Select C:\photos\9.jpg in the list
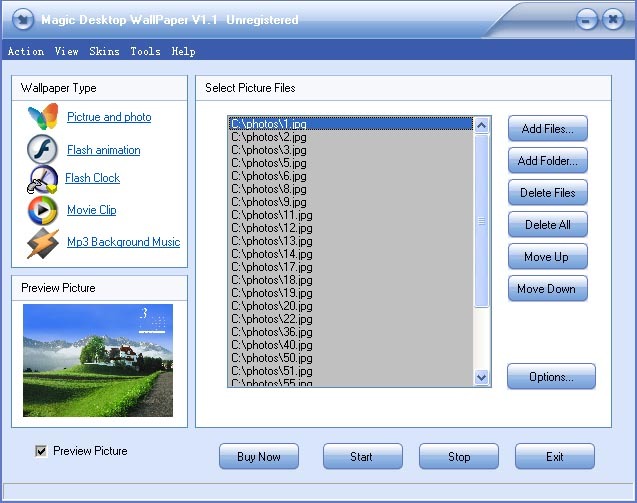Screen dimensions: 637x503 click(351, 202)
